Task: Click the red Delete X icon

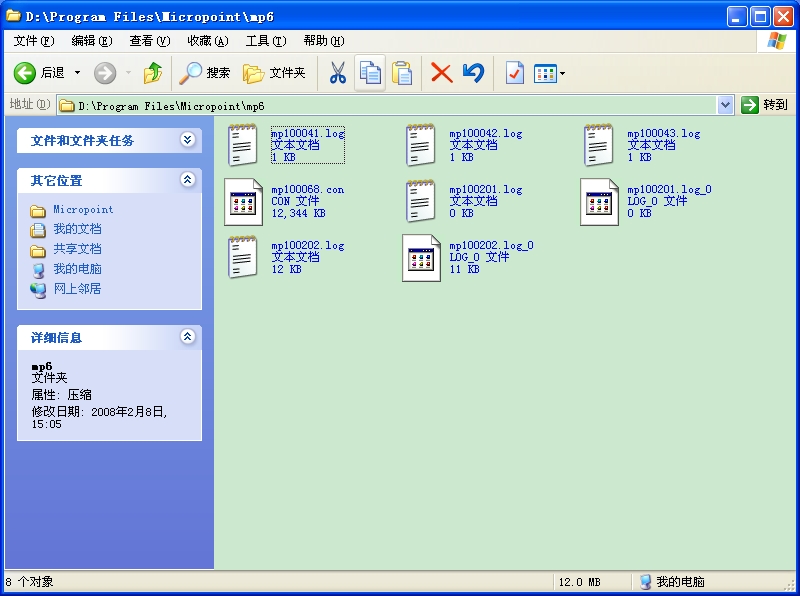Action: 441,73
